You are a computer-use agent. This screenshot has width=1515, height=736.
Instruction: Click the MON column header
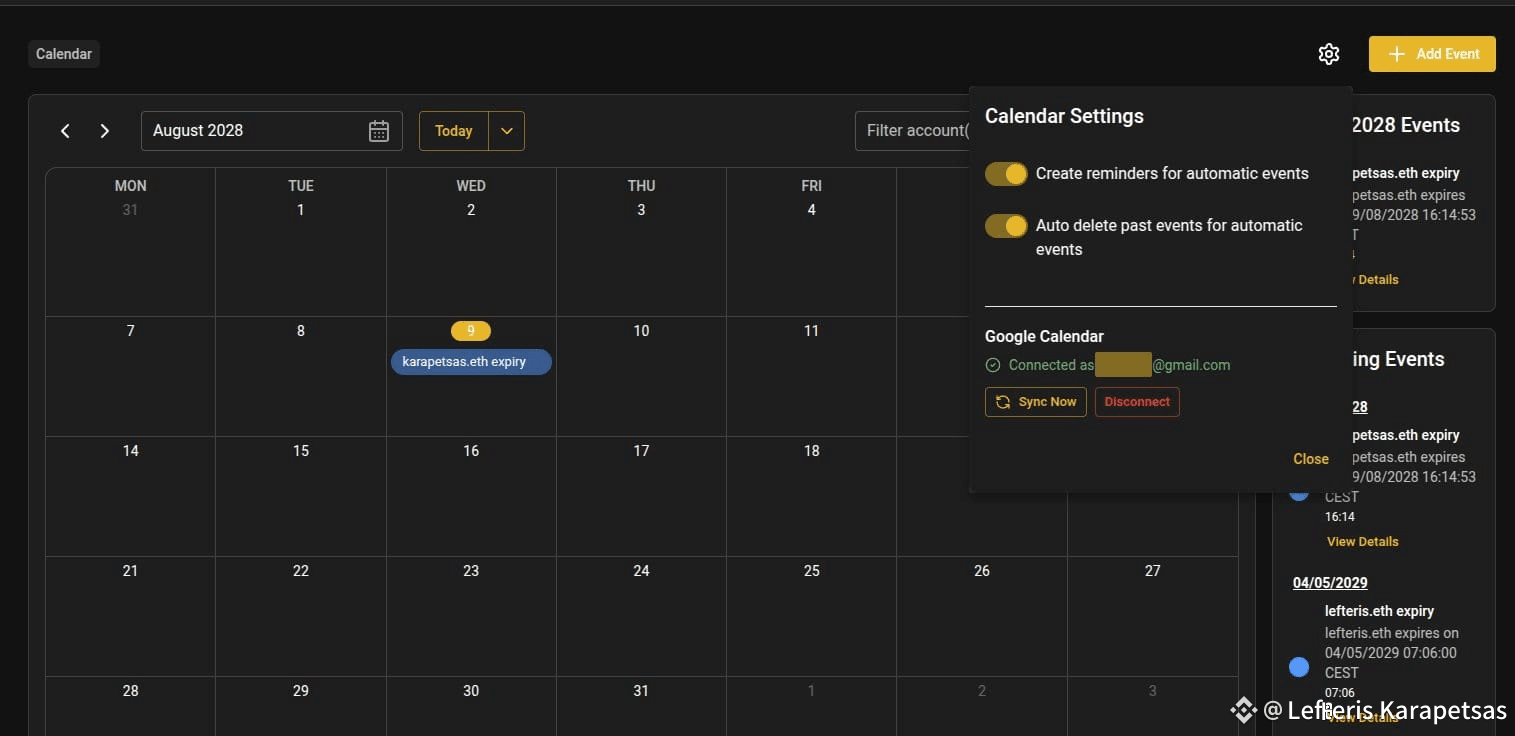[130, 186]
